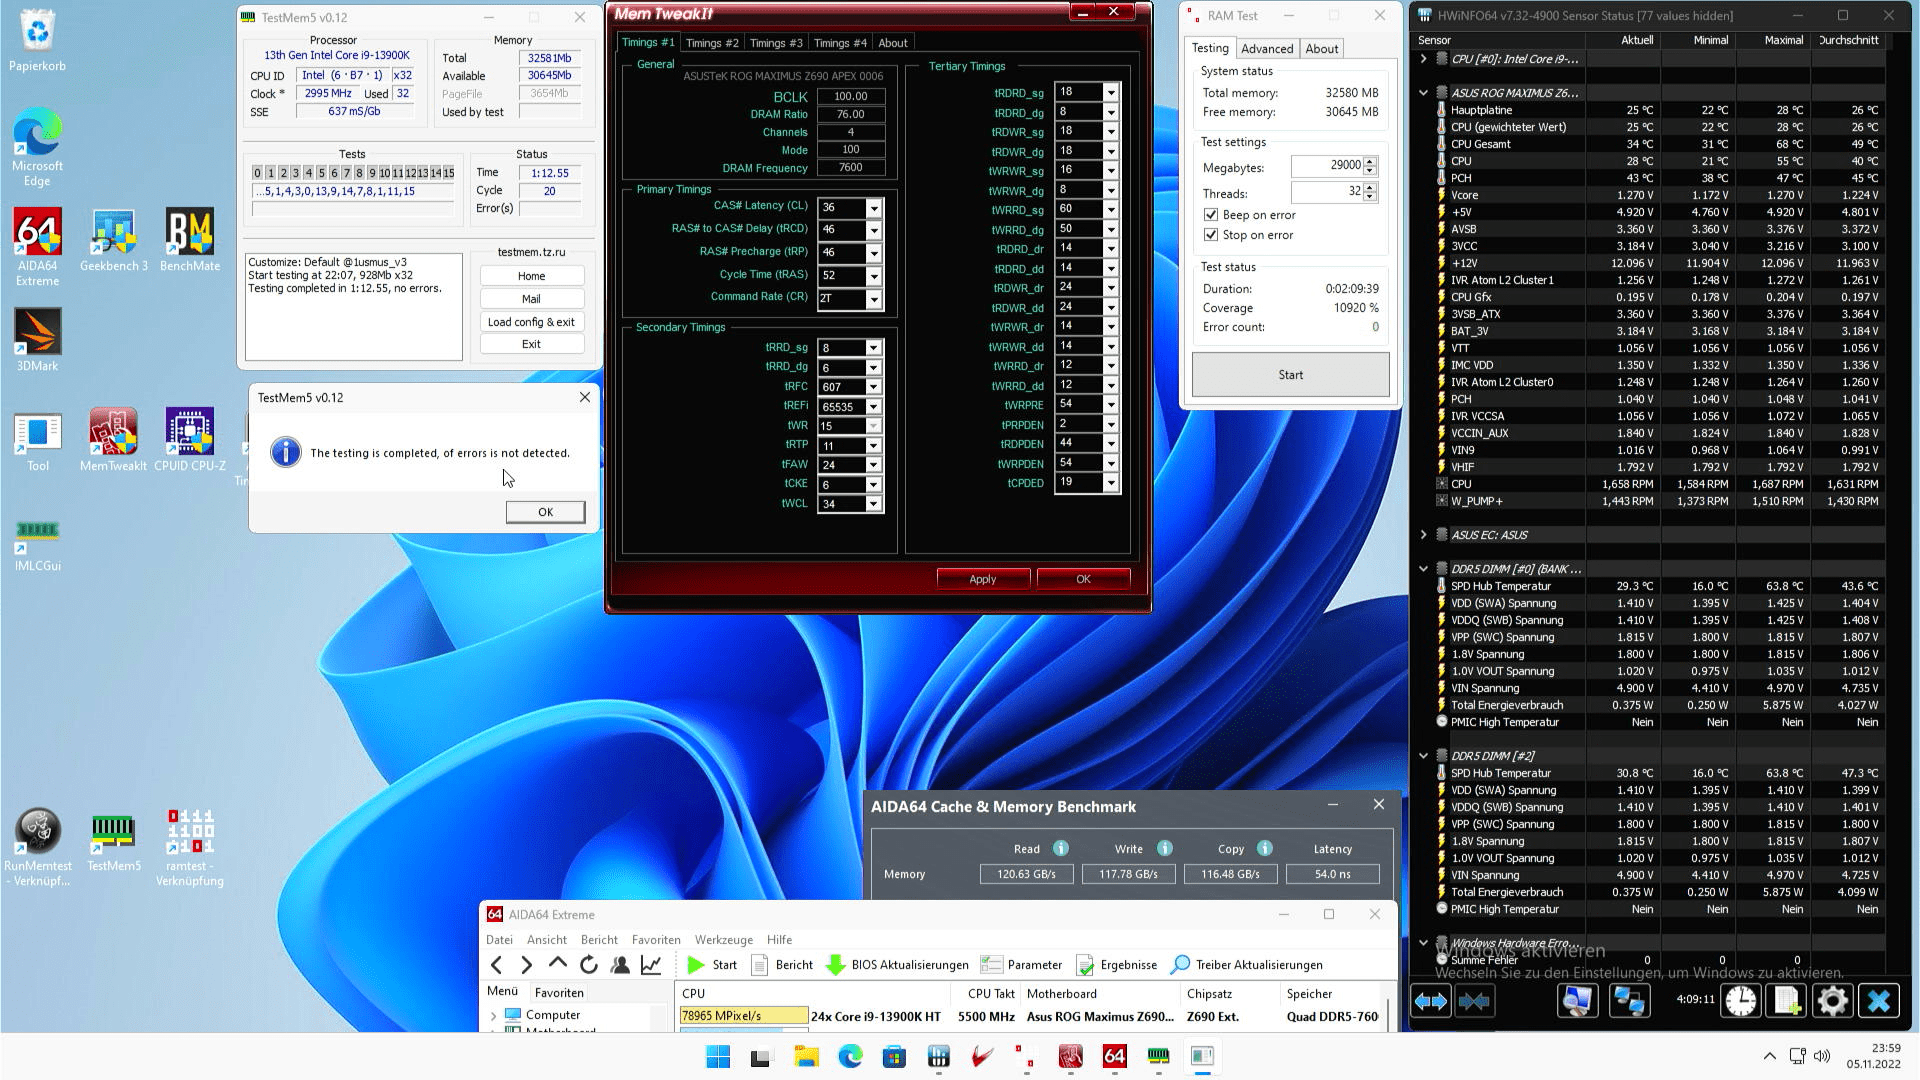1920x1080 pixels.
Task: Click HWiNFO reset clock icon
Action: click(1740, 1001)
